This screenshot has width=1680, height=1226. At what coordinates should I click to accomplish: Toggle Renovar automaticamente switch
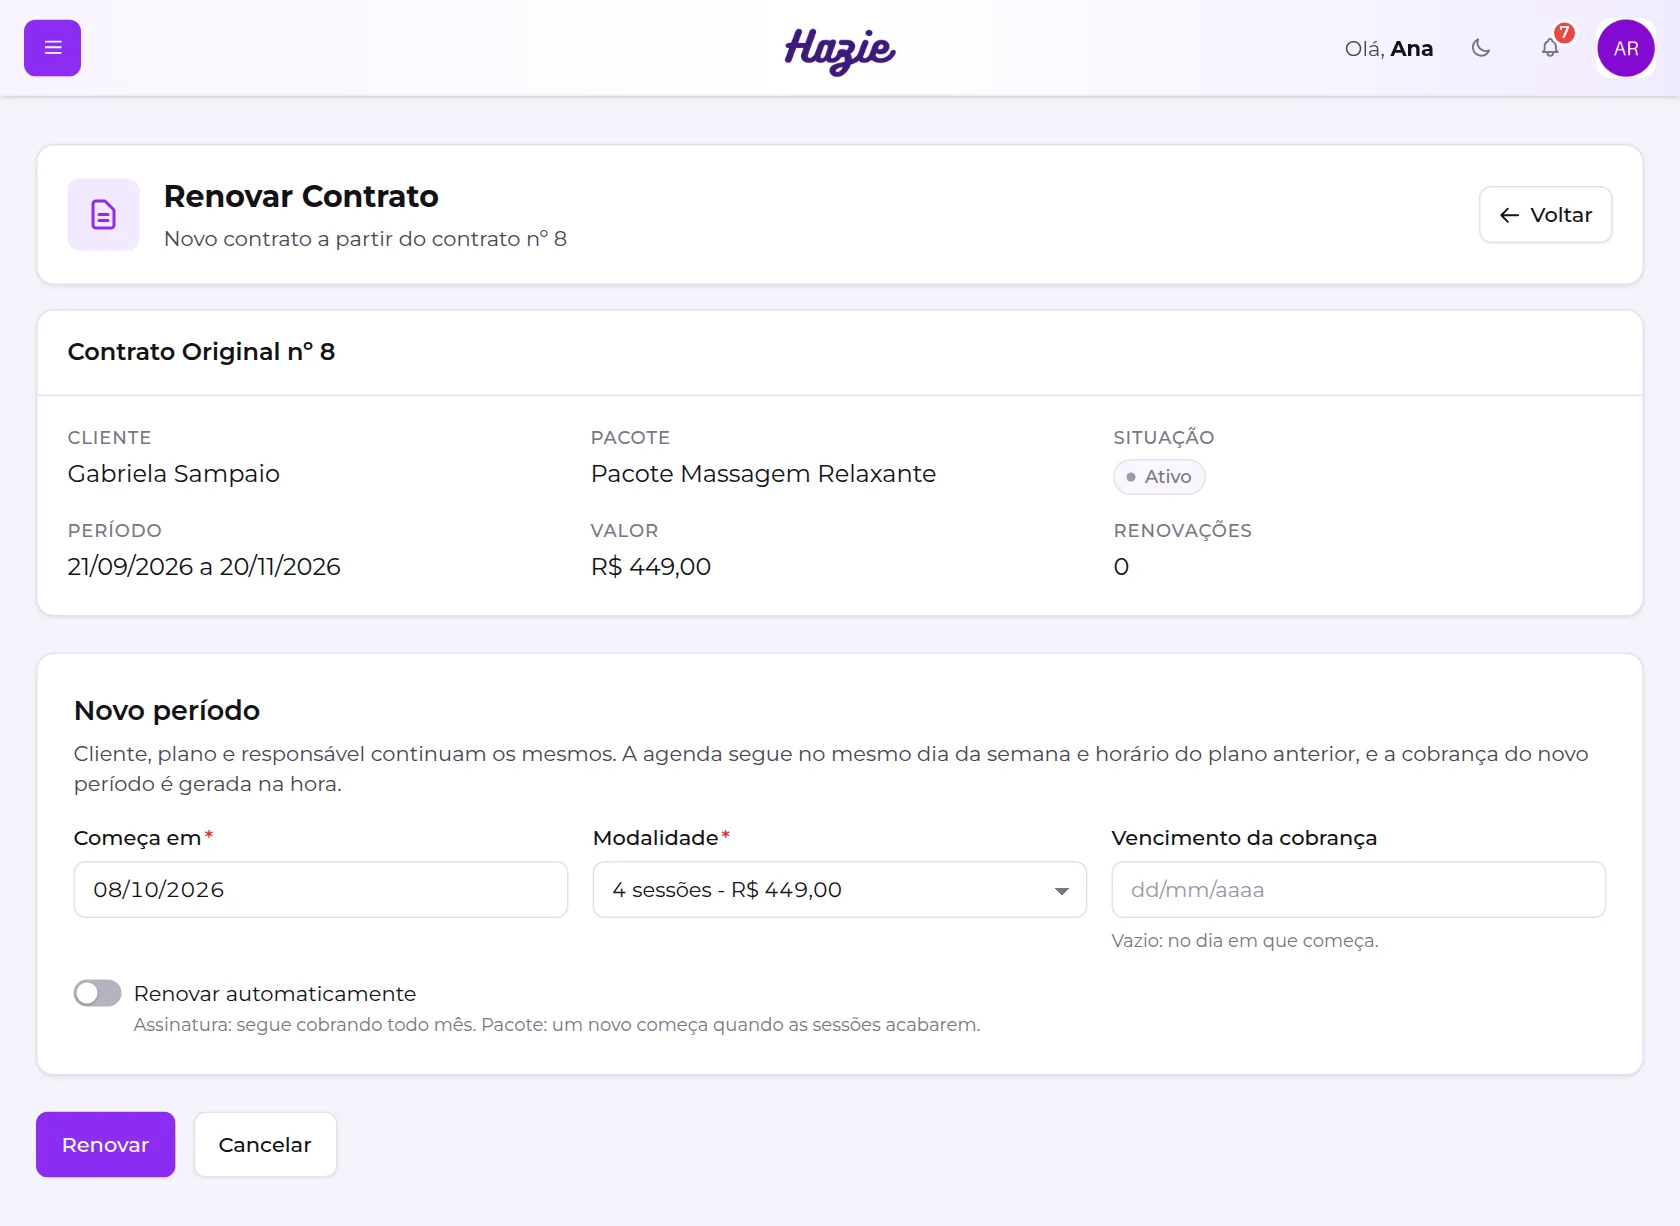click(x=97, y=993)
